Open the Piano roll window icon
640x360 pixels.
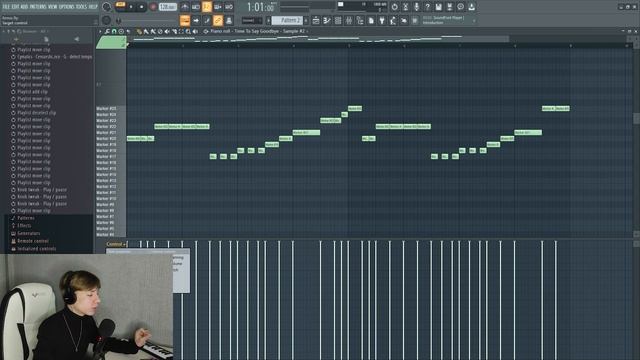(327, 20)
